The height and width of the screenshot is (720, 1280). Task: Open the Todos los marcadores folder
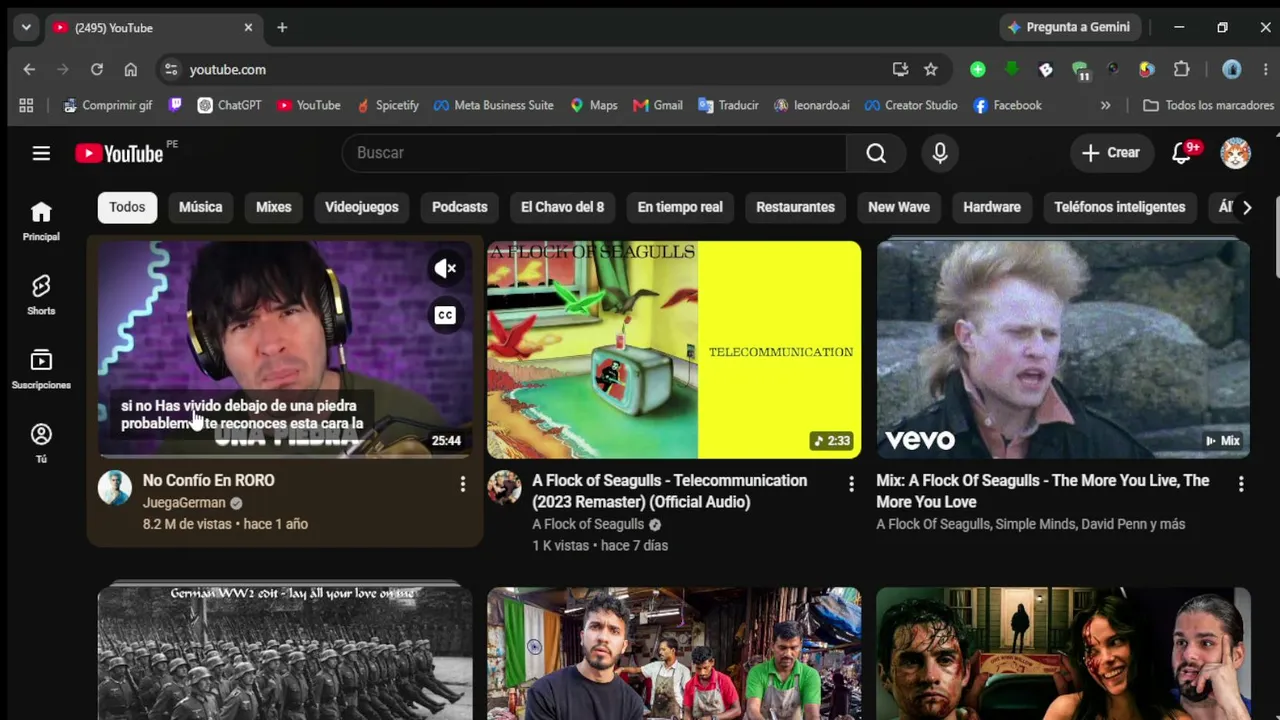pos(1208,105)
